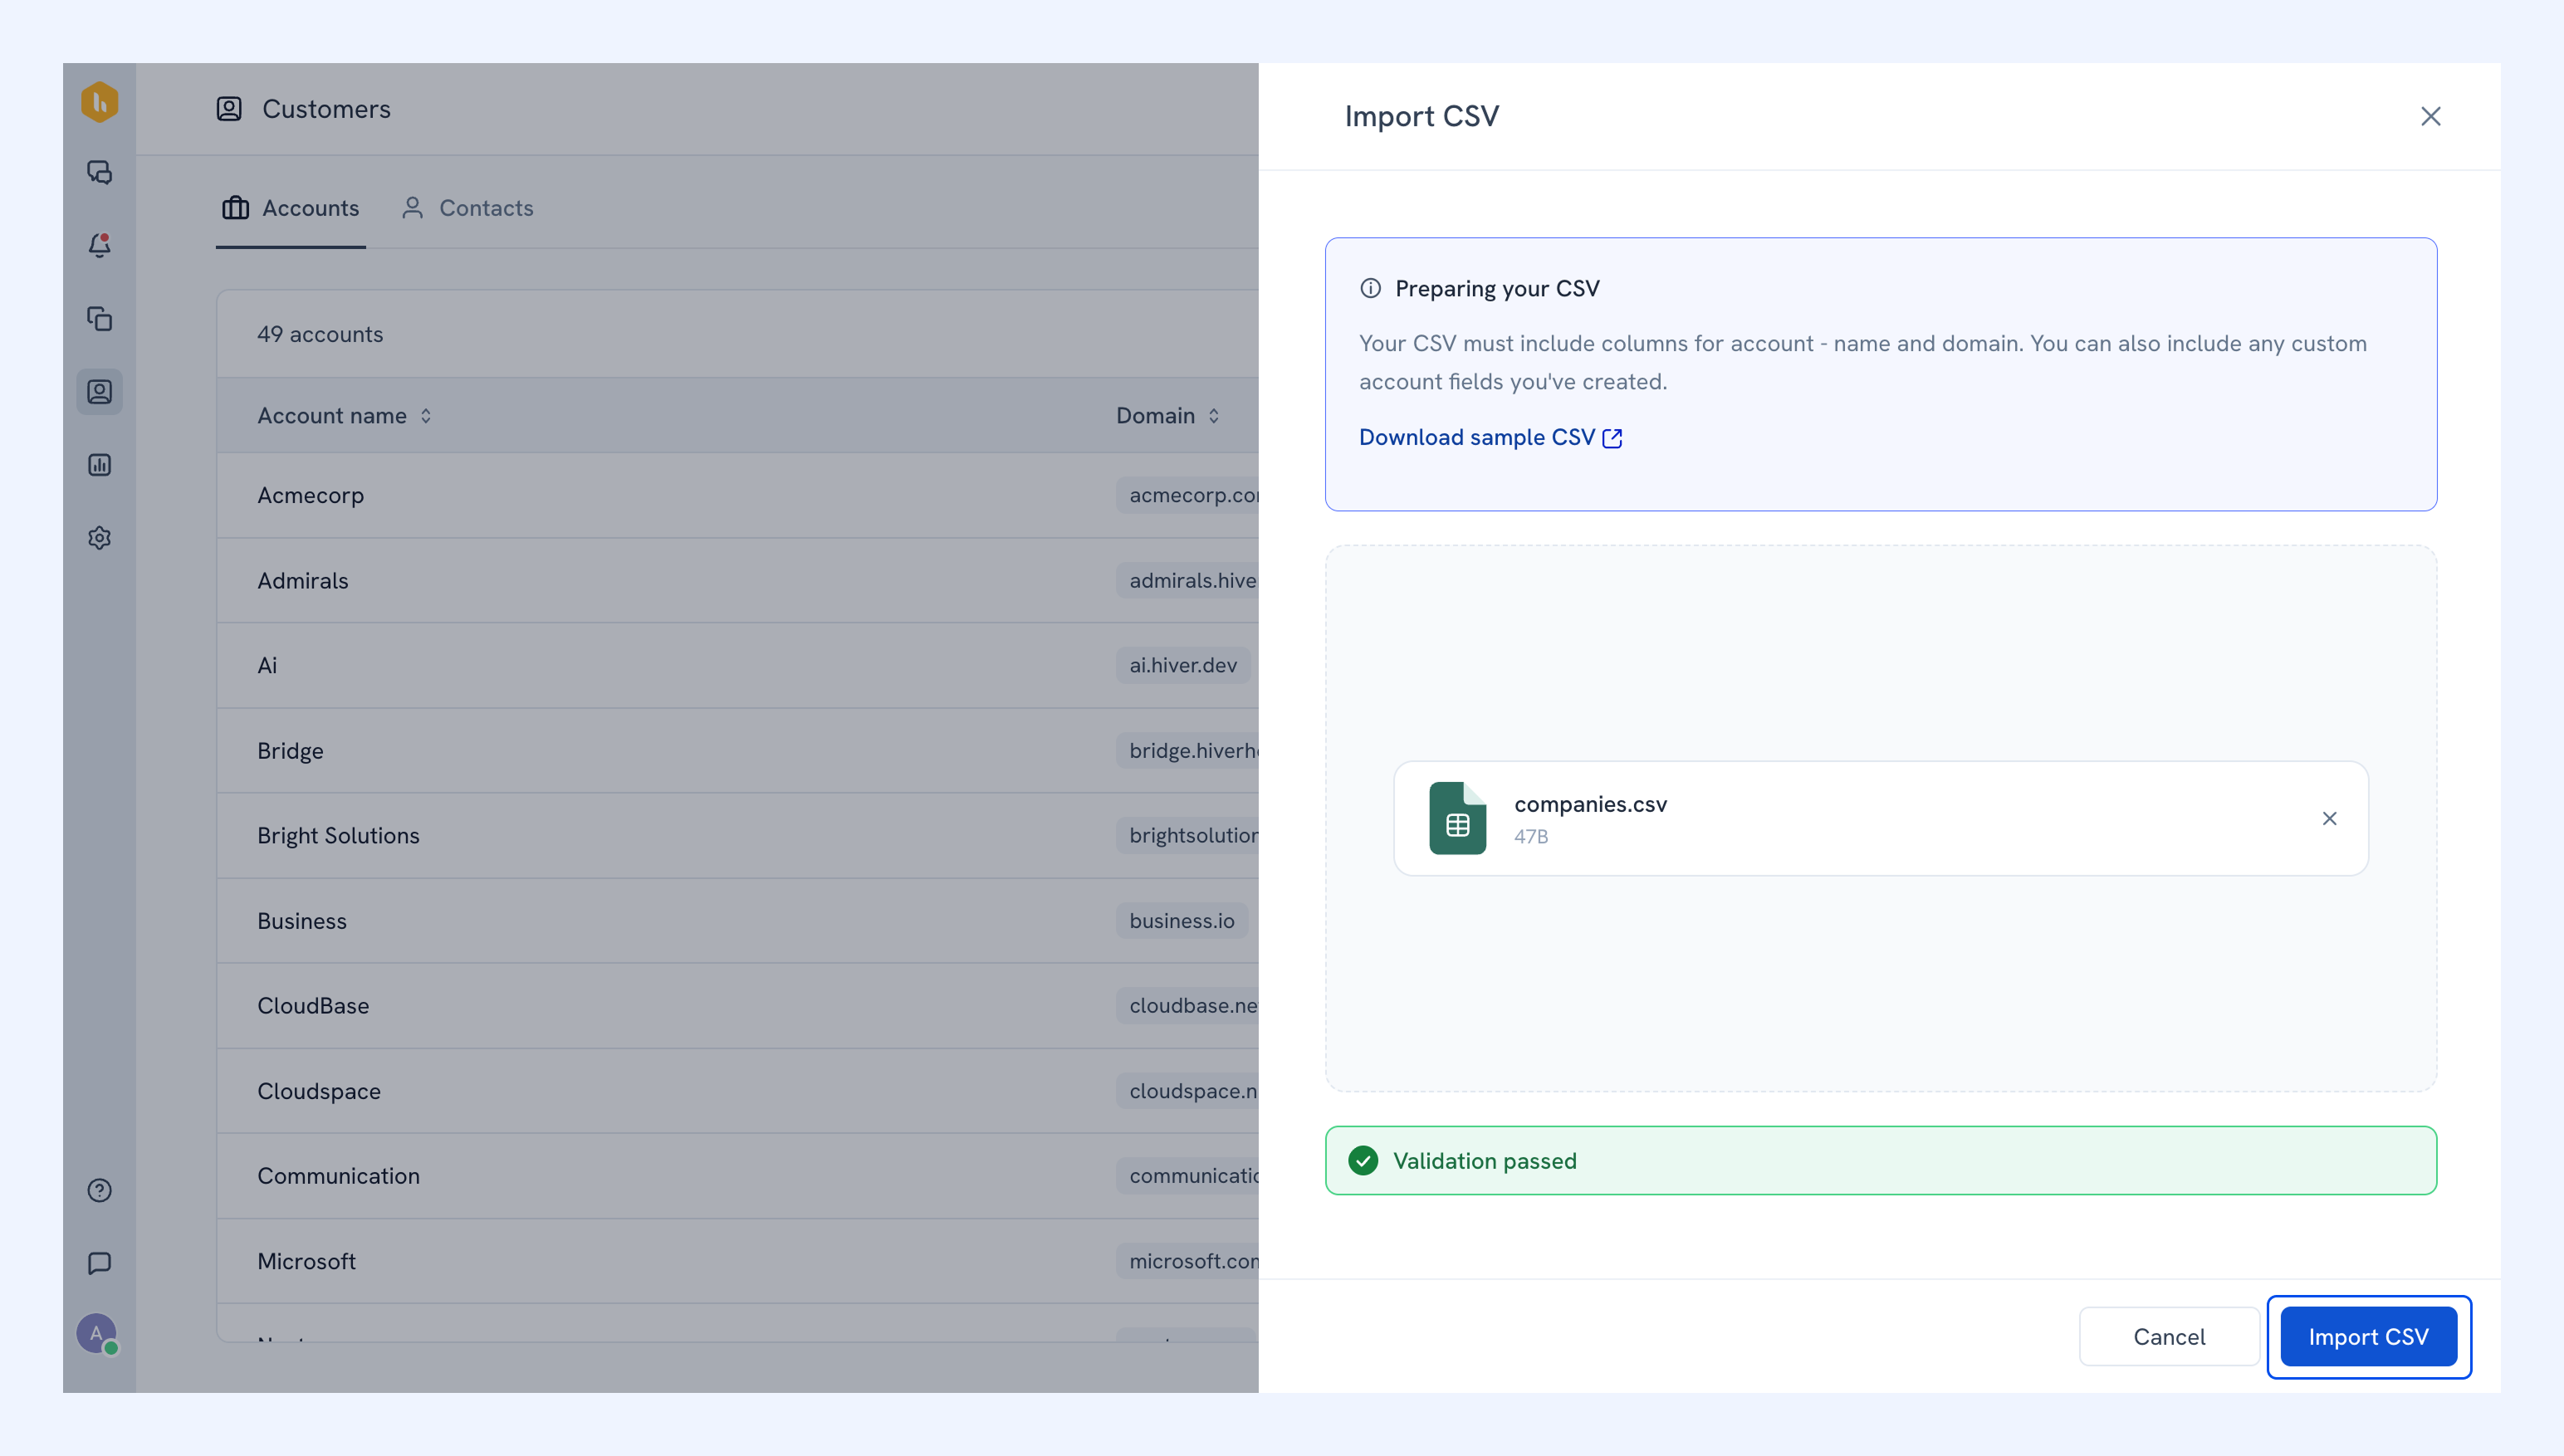Cancel the CSV import

coord(2169,1337)
